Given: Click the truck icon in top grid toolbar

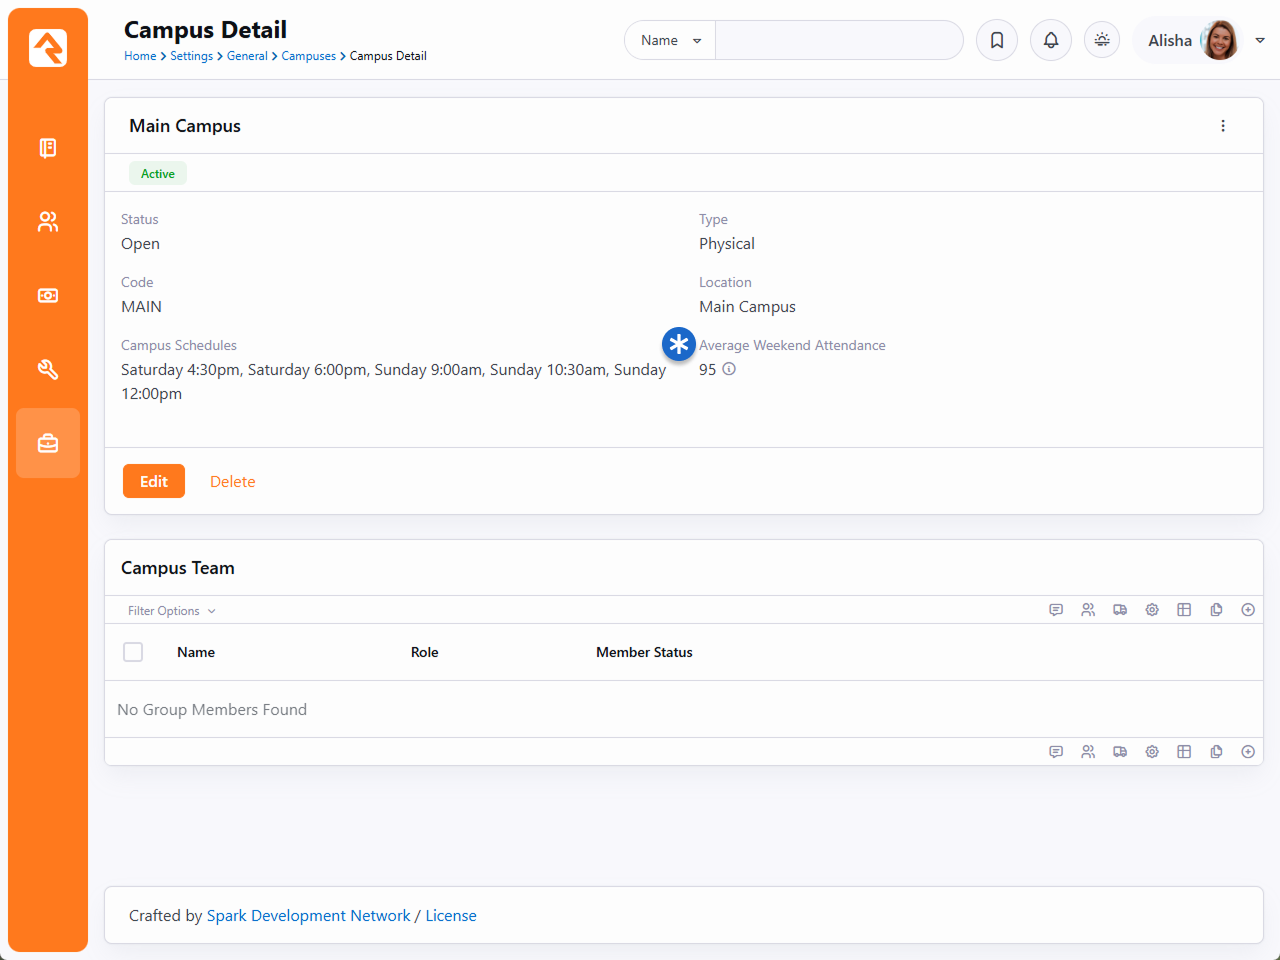Looking at the screenshot, I should [x=1120, y=610].
